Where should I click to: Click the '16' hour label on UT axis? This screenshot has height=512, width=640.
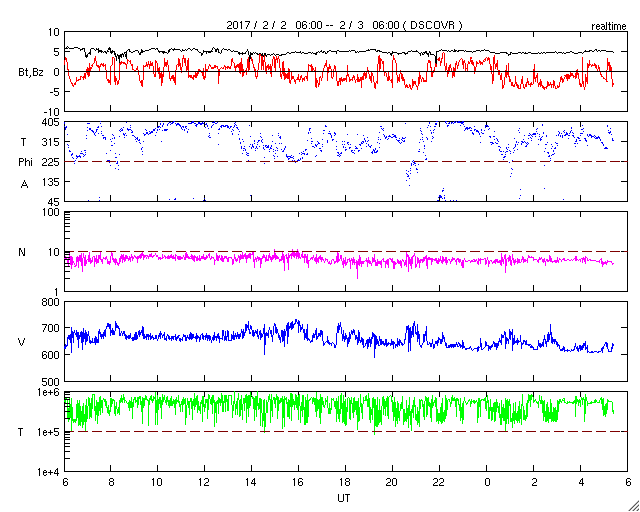[x=298, y=483]
